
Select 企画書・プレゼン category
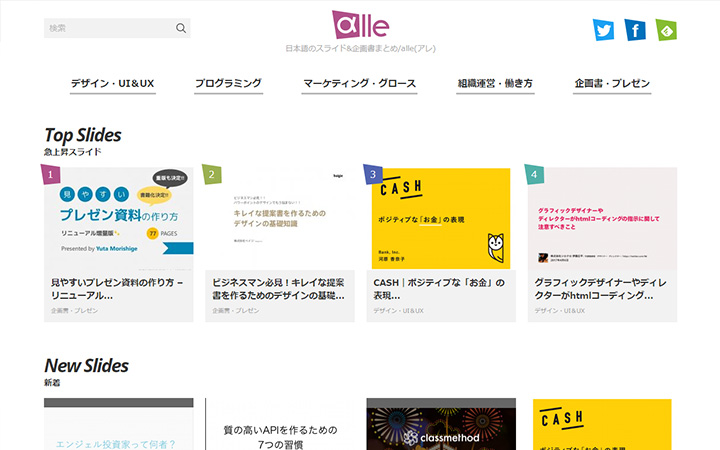tap(613, 84)
